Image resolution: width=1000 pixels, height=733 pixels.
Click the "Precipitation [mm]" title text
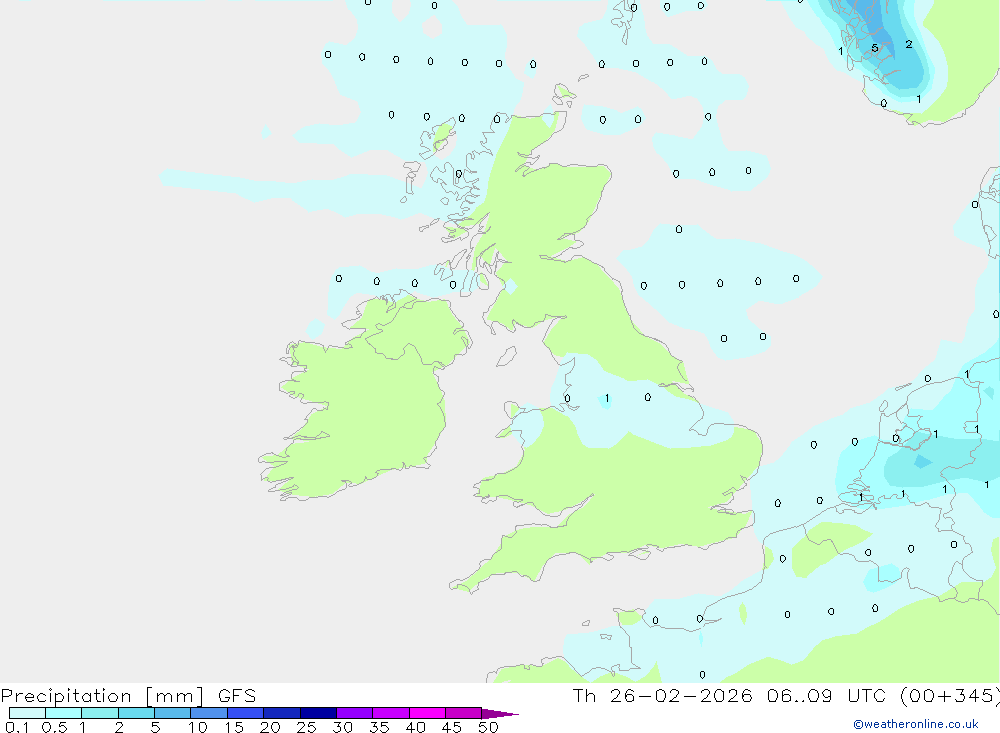click(x=102, y=696)
